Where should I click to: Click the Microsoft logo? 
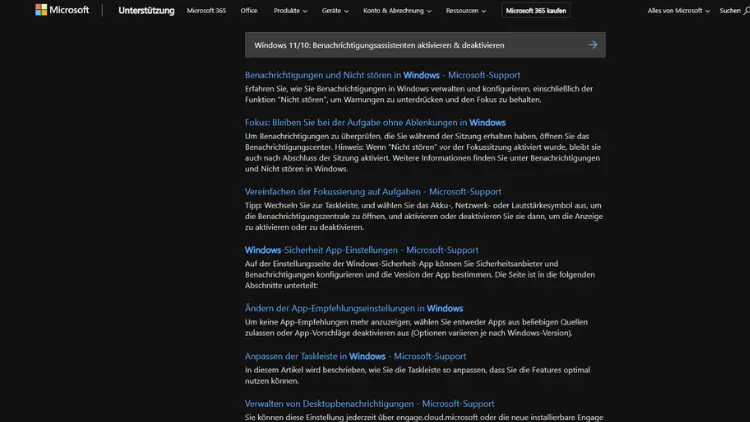tap(62, 10)
